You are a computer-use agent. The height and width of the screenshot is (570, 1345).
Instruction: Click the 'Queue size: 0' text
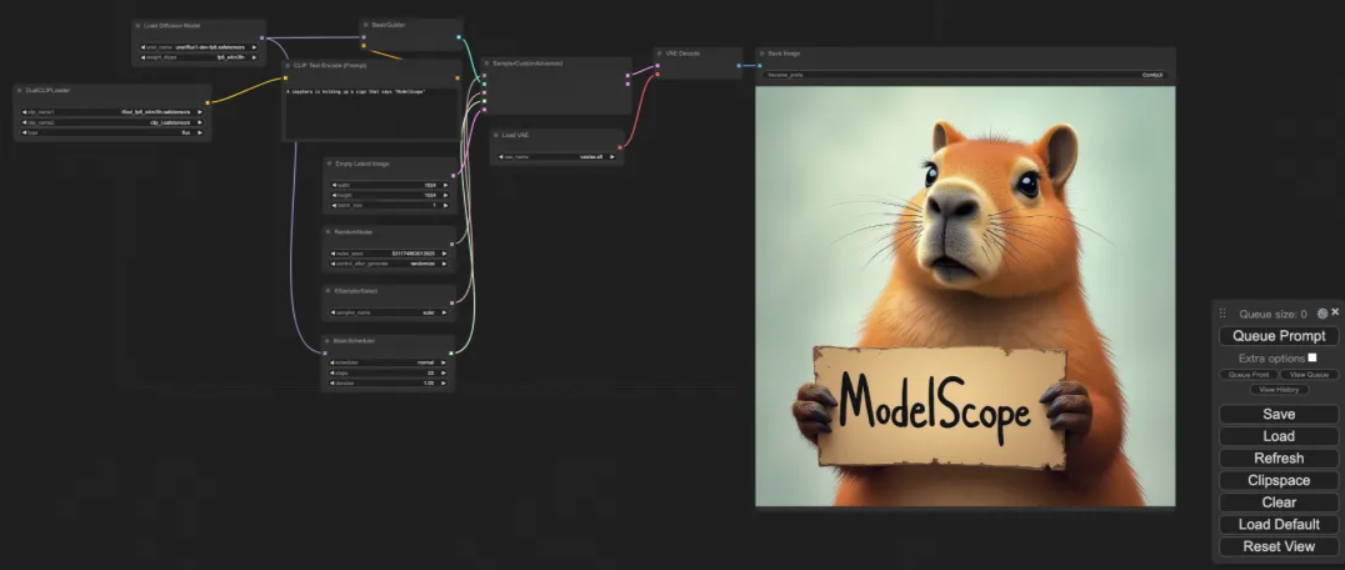(x=1272, y=314)
